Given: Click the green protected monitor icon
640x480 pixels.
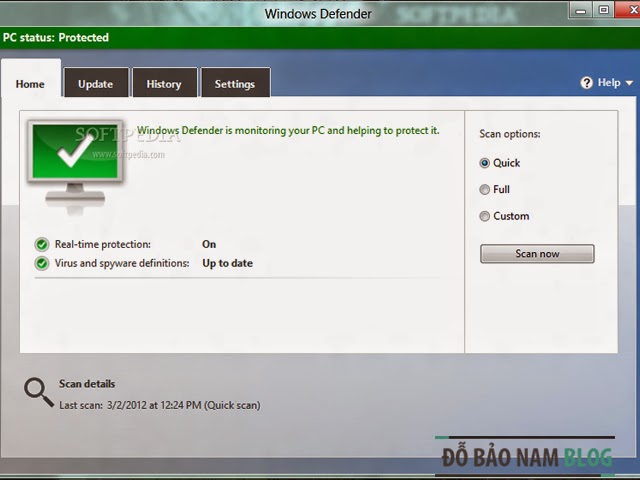Looking at the screenshot, I should point(75,167).
